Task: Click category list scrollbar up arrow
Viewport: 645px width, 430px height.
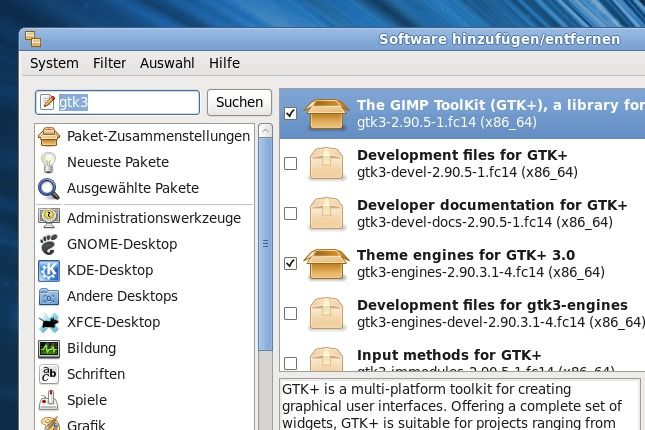Action: coord(265,131)
